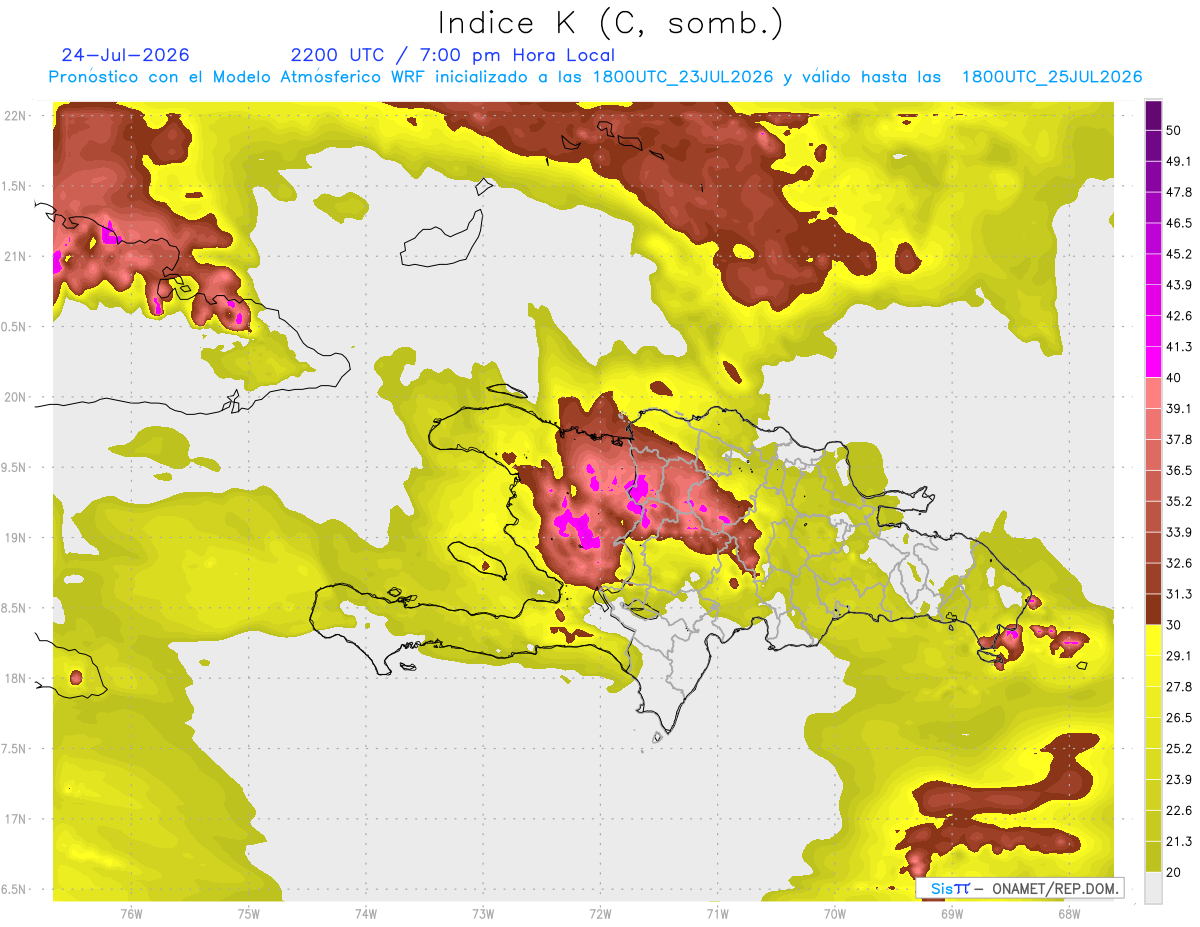Click the colorbar value "21.3"
Screen dimensions: 1200x927
1179,840
